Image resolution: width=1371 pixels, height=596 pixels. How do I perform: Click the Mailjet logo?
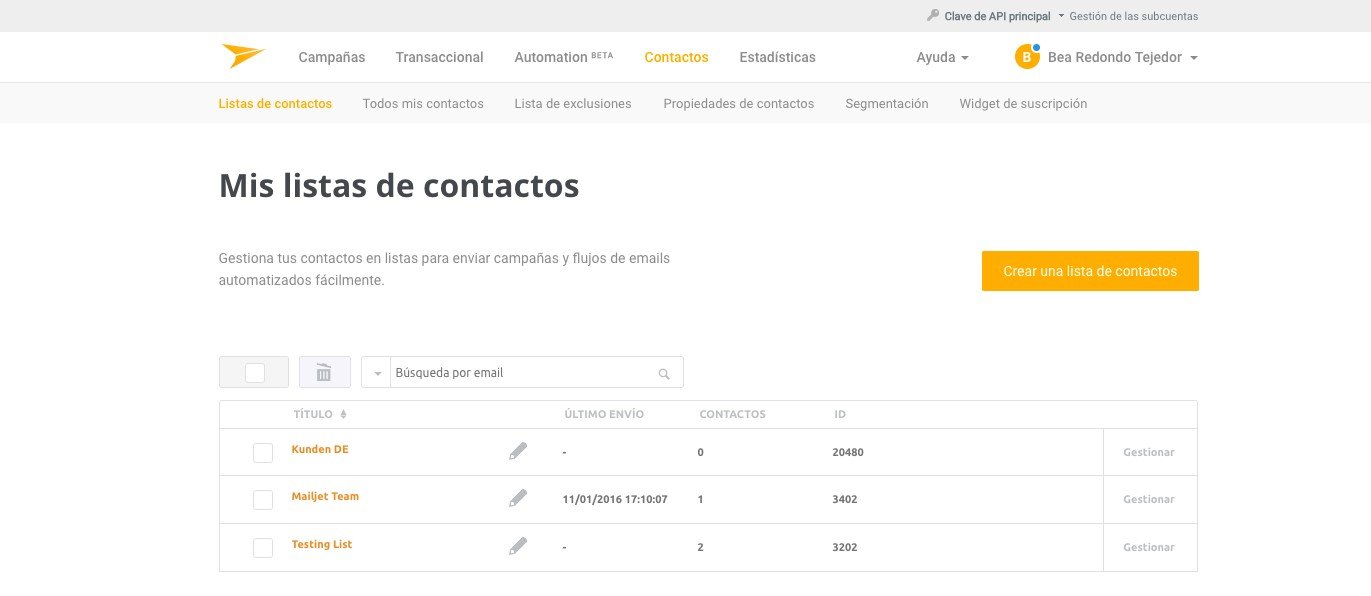(x=243, y=56)
